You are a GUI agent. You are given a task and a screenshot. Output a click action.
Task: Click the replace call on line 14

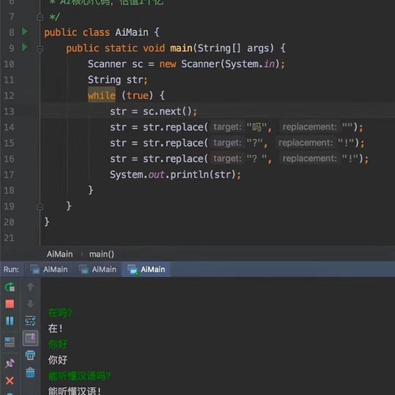[236, 127]
